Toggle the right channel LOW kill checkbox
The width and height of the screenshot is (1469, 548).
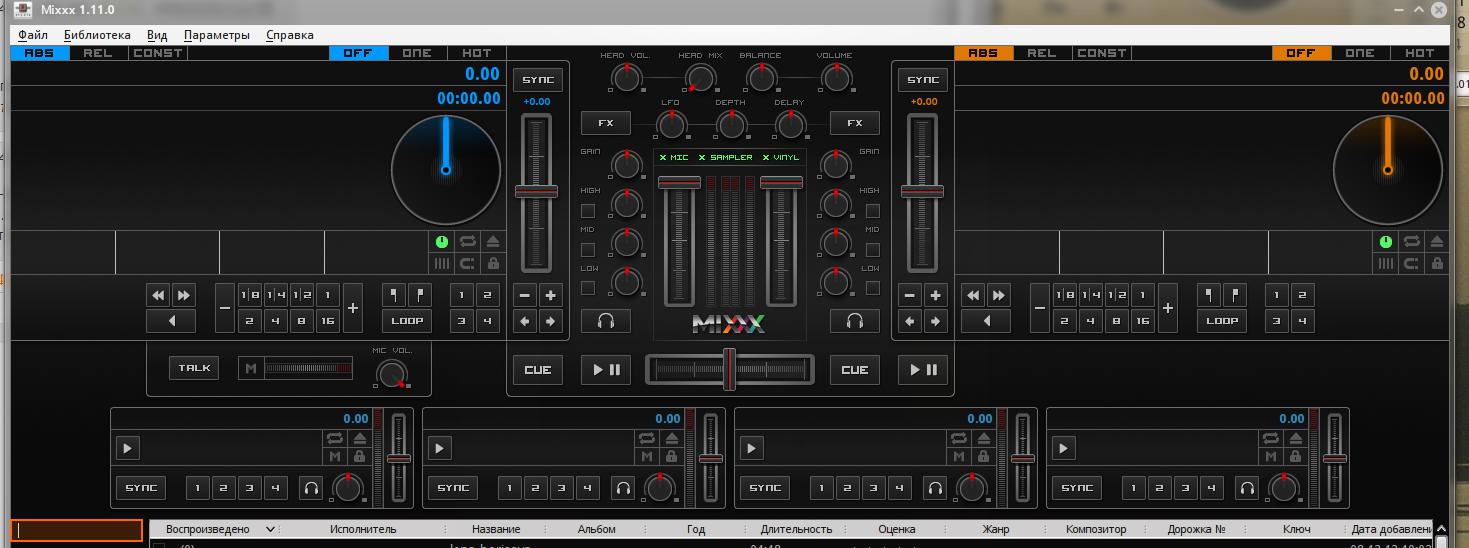click(873, 288)
